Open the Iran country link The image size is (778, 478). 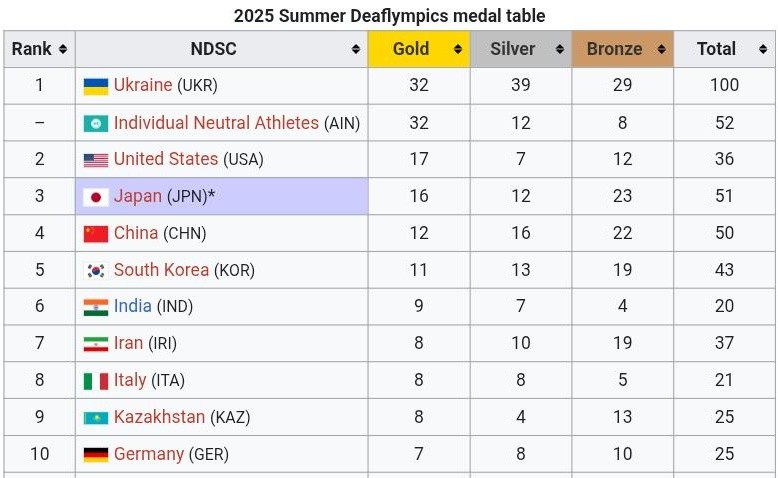128,343
